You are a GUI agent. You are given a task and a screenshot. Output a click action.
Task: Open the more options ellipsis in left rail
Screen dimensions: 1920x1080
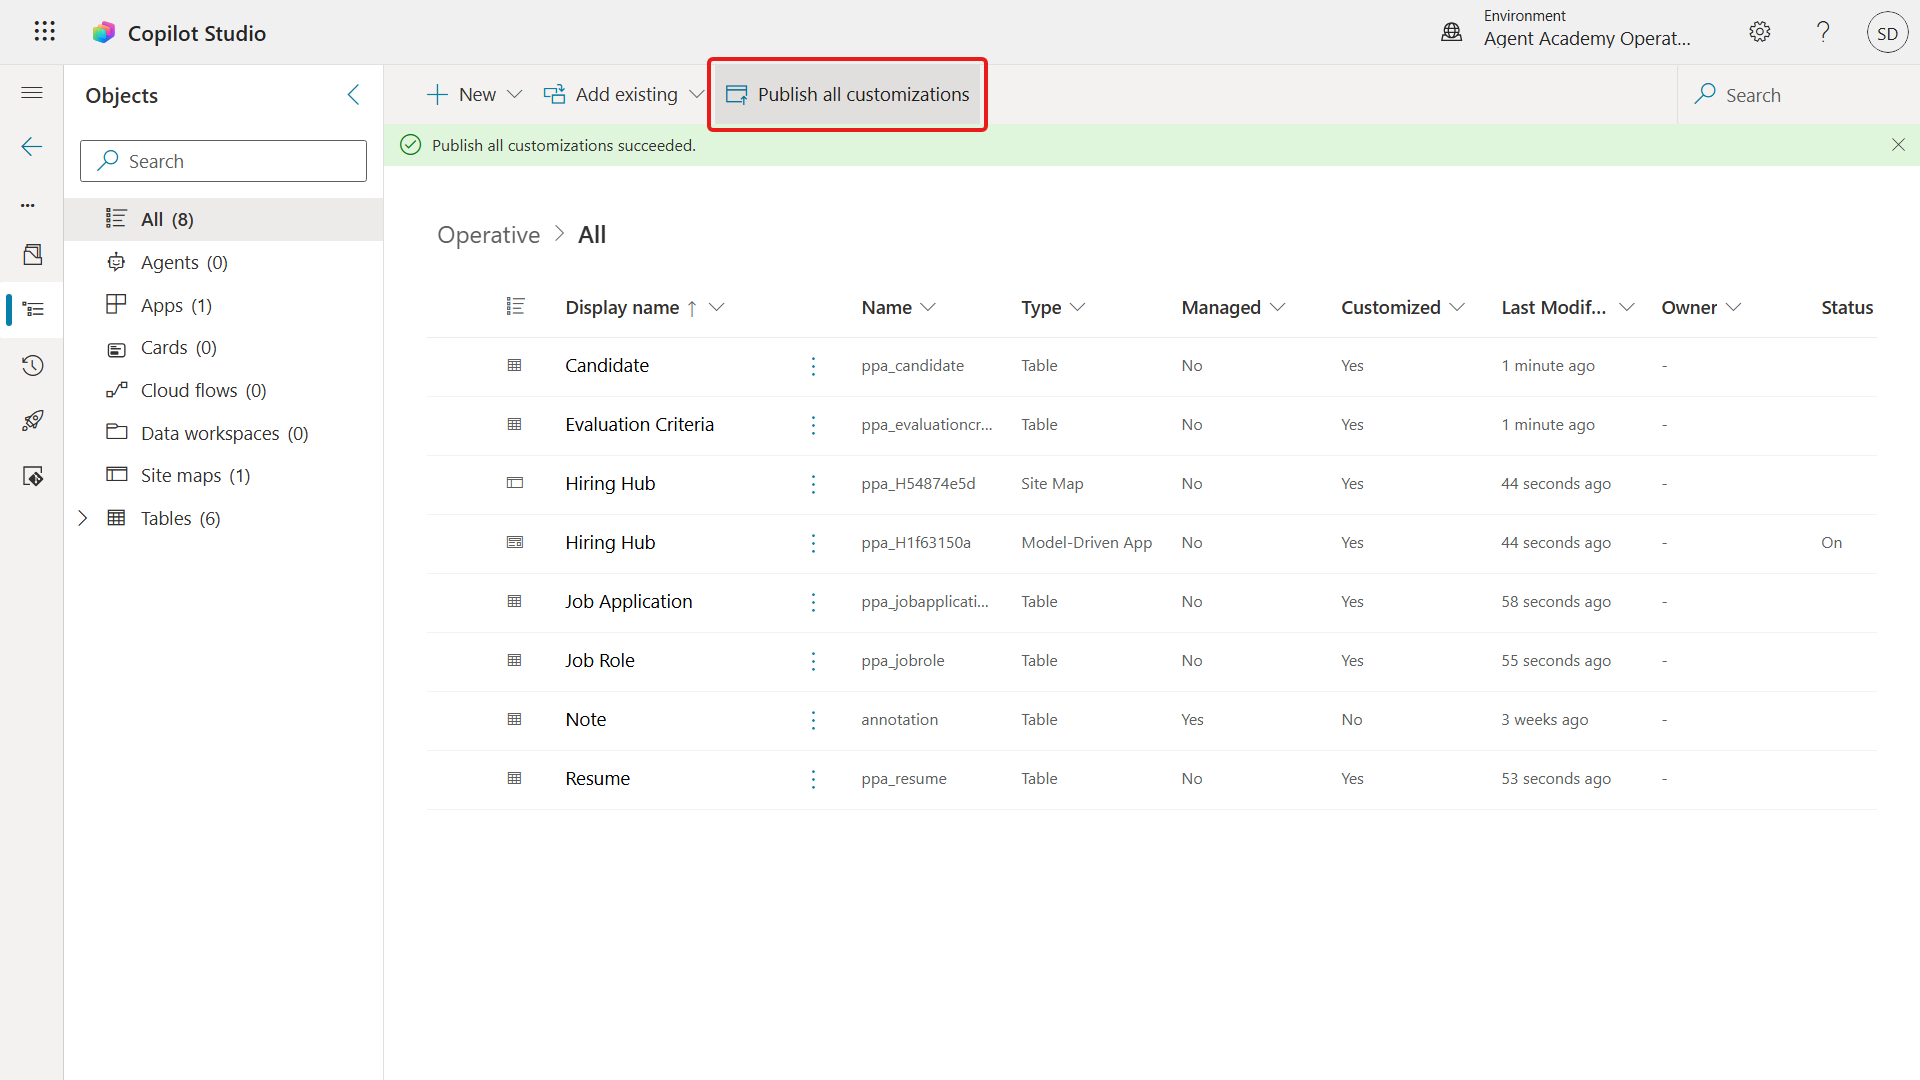(x=28, y=205)
